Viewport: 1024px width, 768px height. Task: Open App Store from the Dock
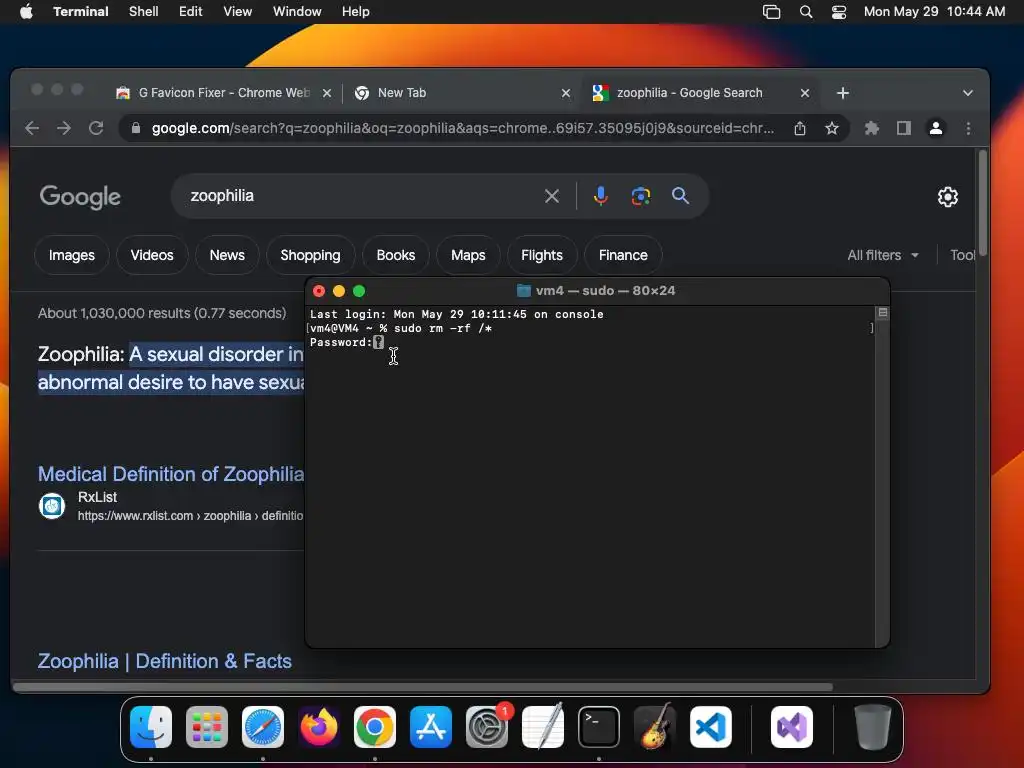tap(431, 727)
